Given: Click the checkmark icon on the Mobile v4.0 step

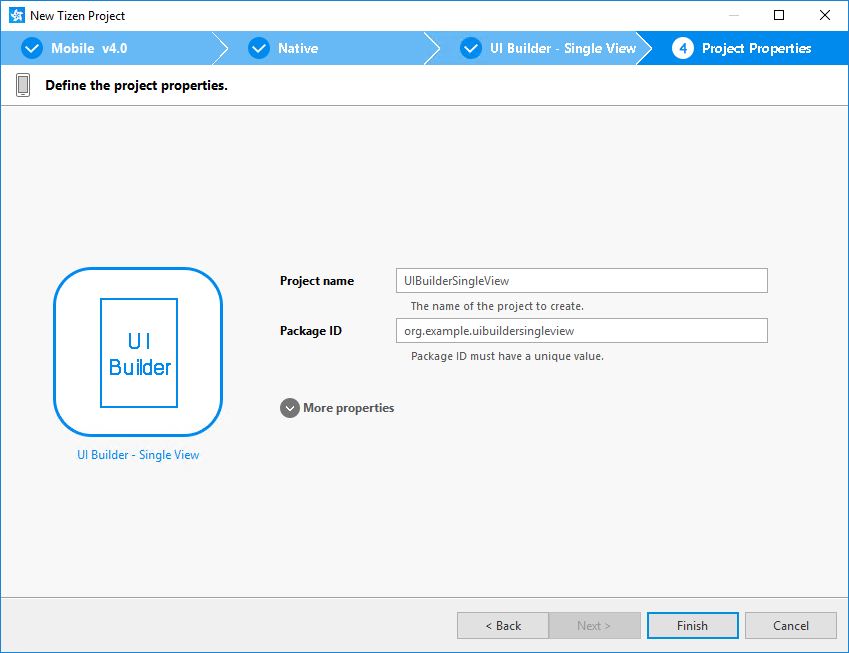Looking at the screenshot, I should tap(31, 47).
